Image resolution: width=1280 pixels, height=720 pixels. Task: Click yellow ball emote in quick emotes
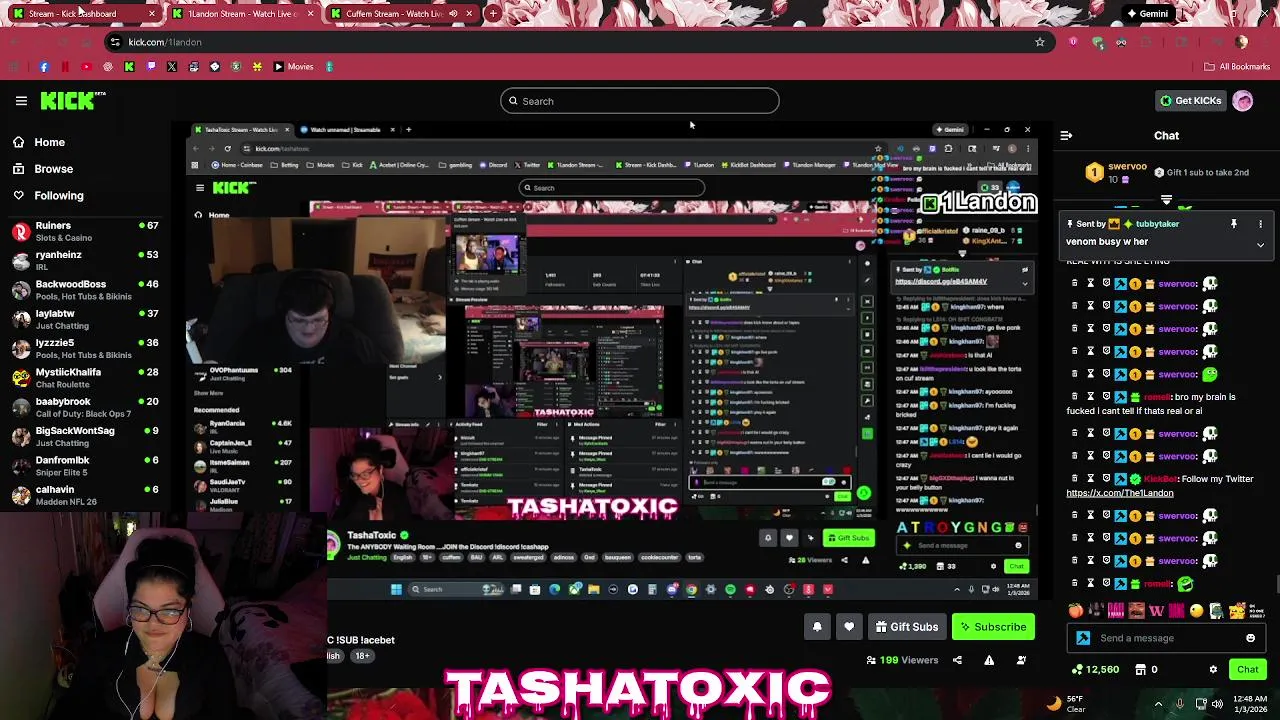pos(1197,611)
